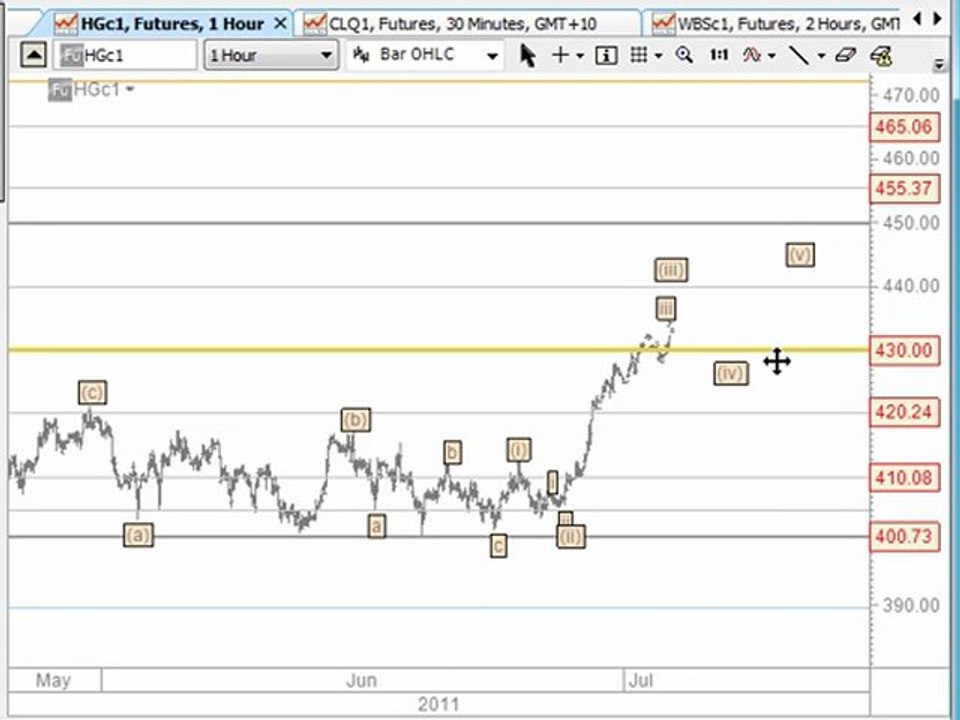Click the 420.24 price level label
This screenshot has height=720, width=960.
point(904,412)
